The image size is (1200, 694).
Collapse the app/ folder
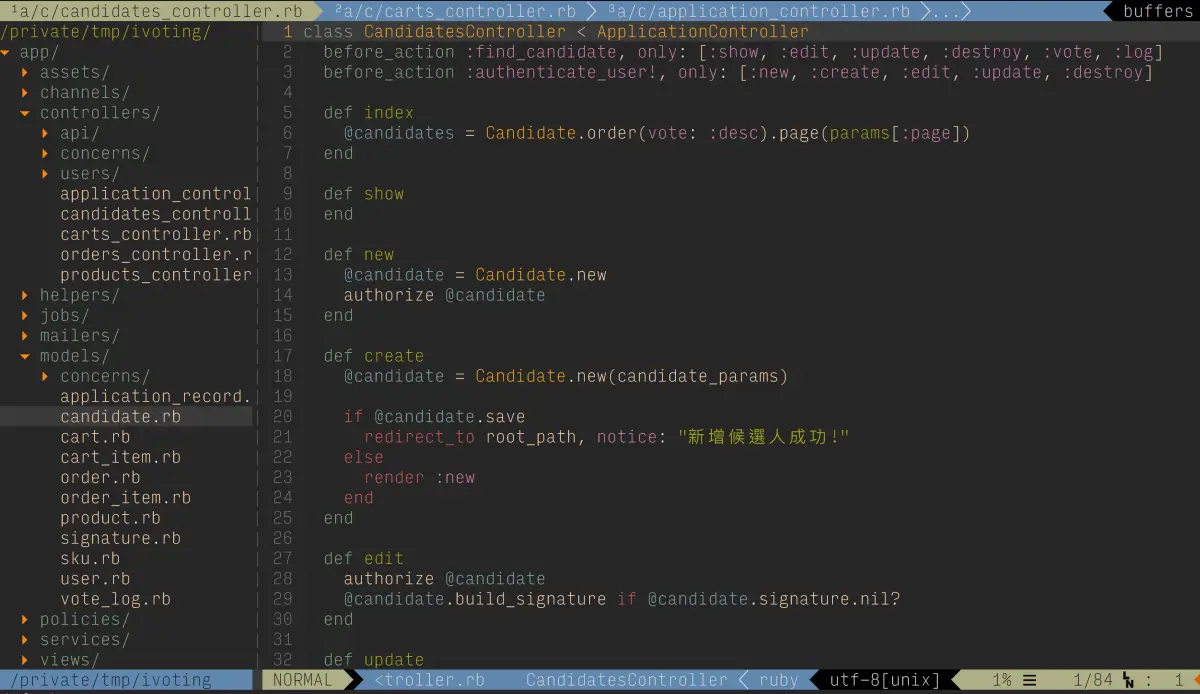(x=37, y=51)
